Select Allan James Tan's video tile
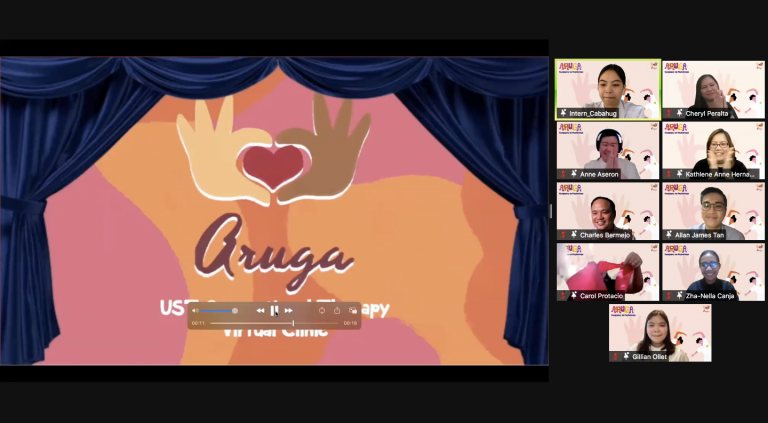768x423 pixels. coord(713,211)
